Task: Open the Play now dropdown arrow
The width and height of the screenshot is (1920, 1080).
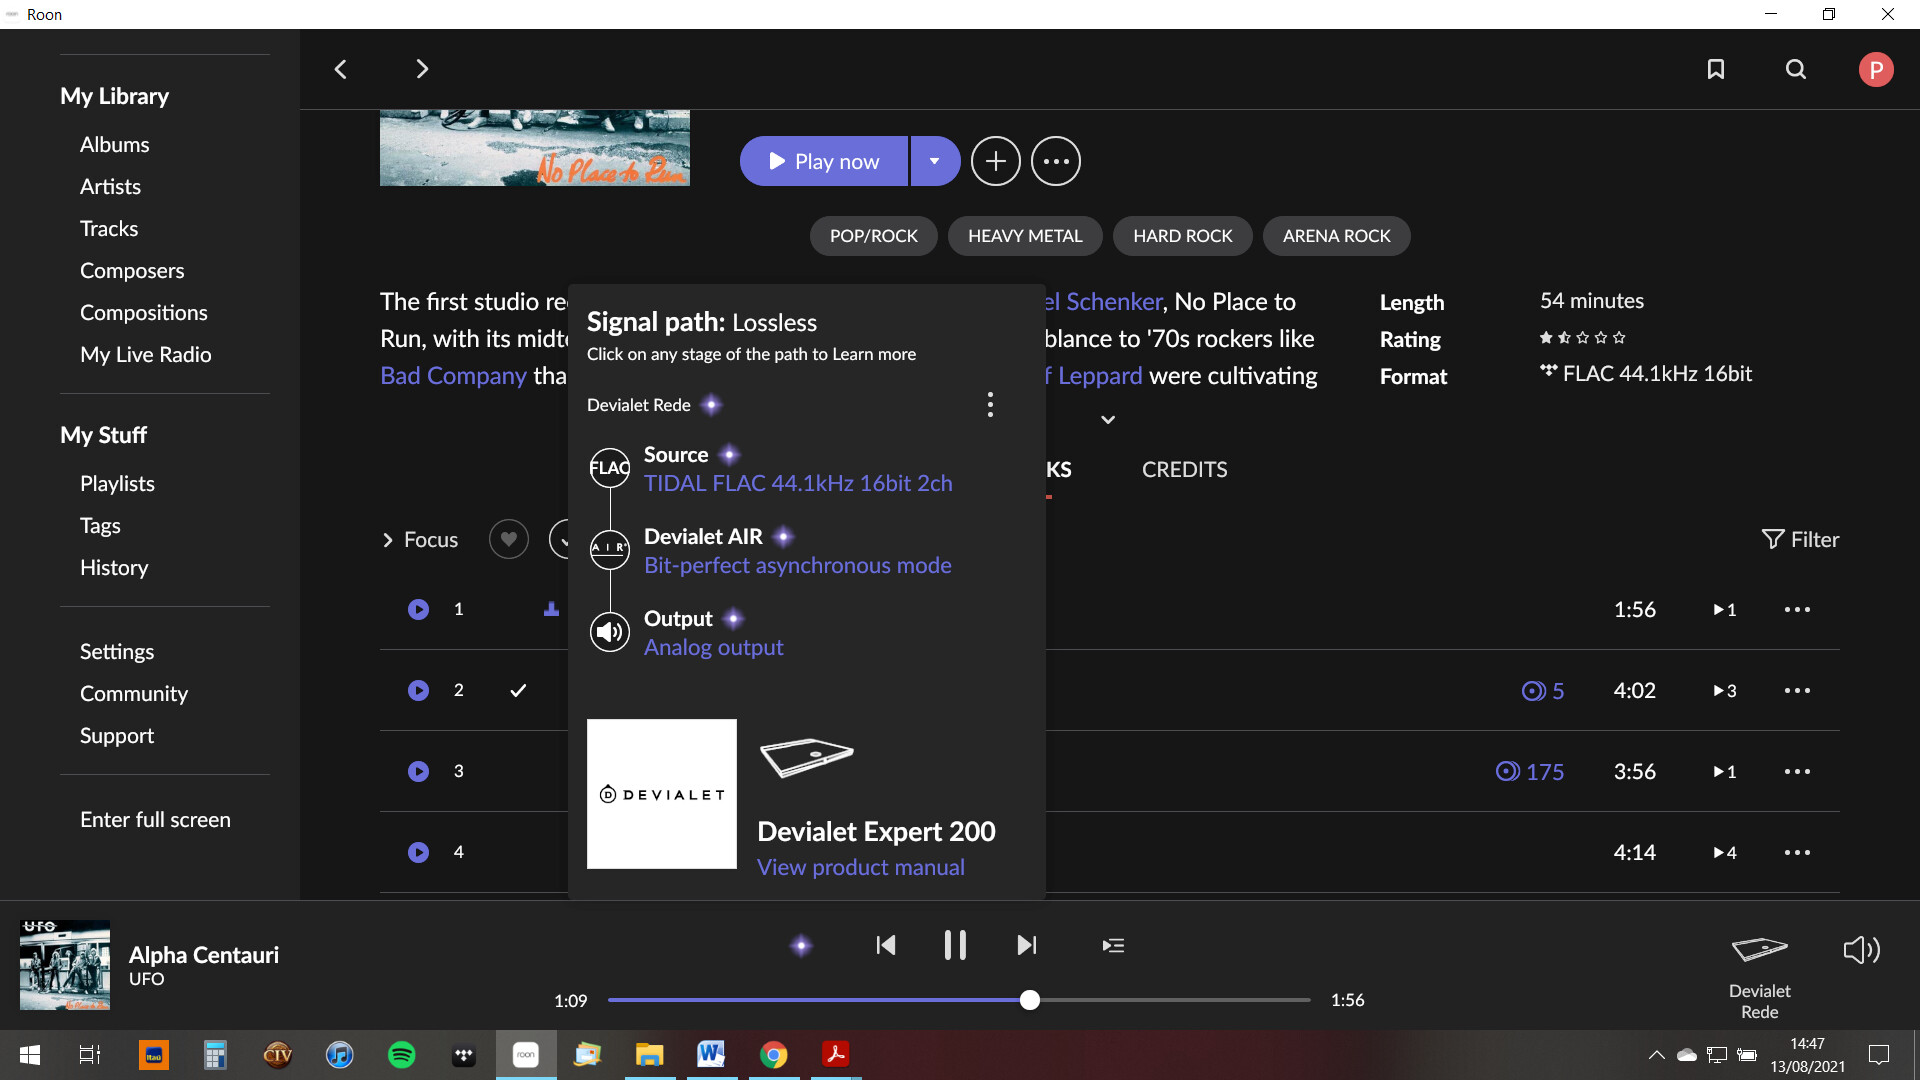Action: pyautogui.click(x=935, y=161)
